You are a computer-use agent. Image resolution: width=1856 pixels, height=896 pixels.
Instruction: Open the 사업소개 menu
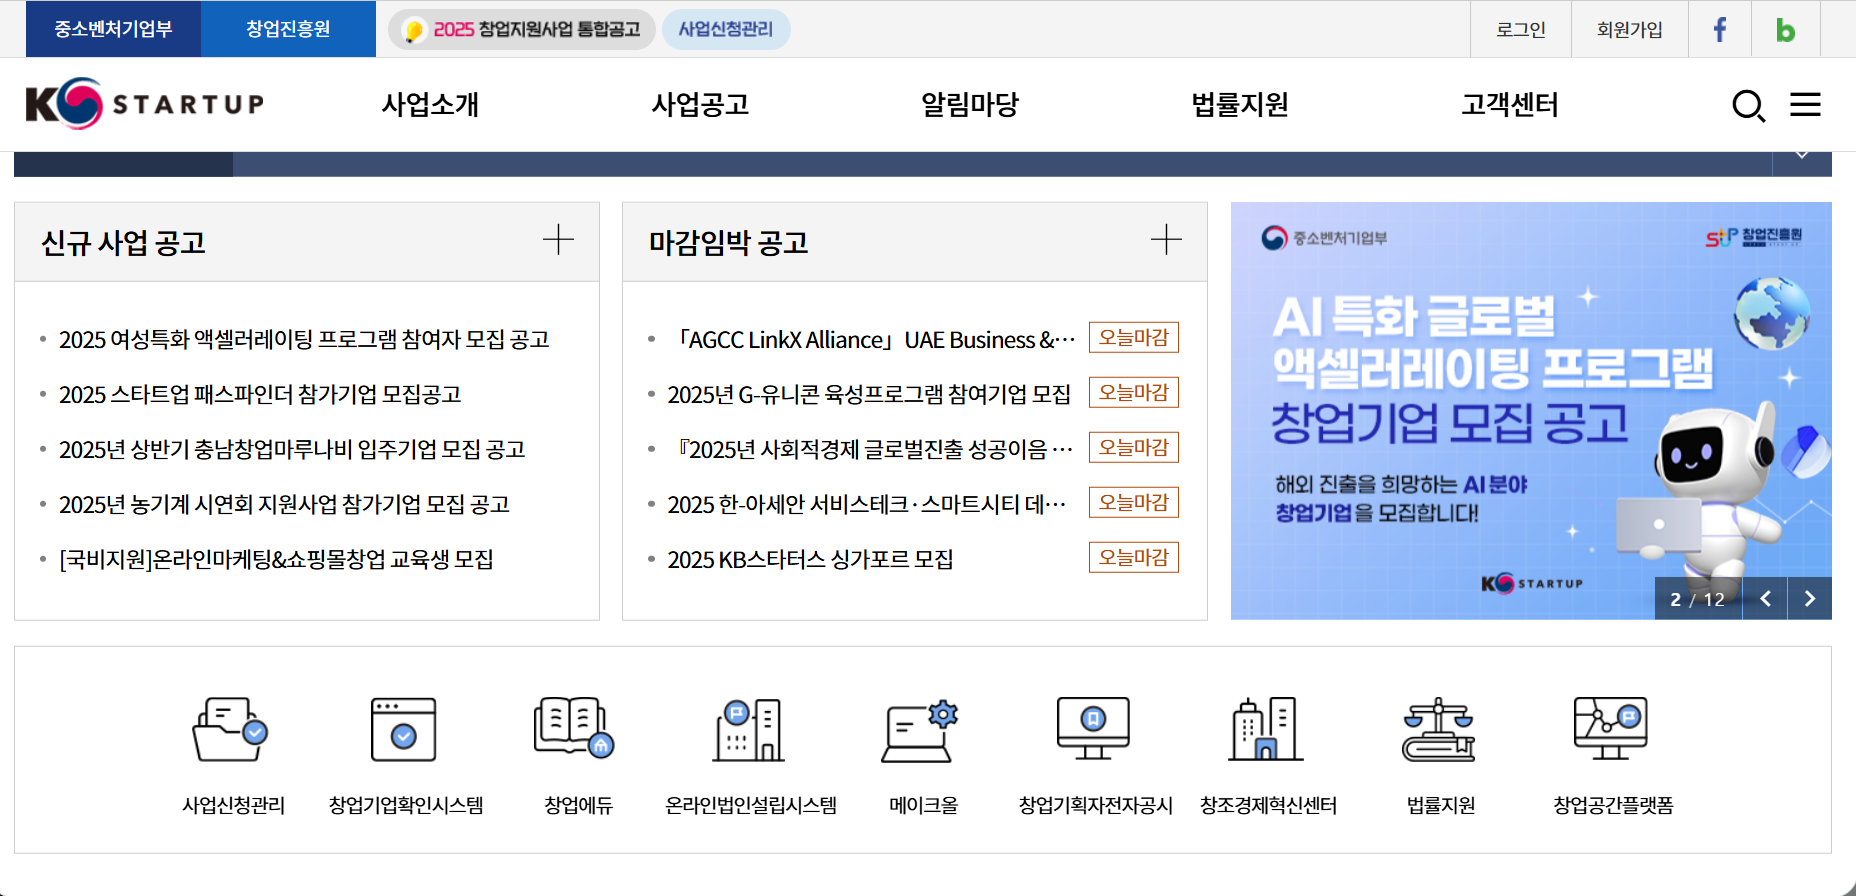point(430,104)
